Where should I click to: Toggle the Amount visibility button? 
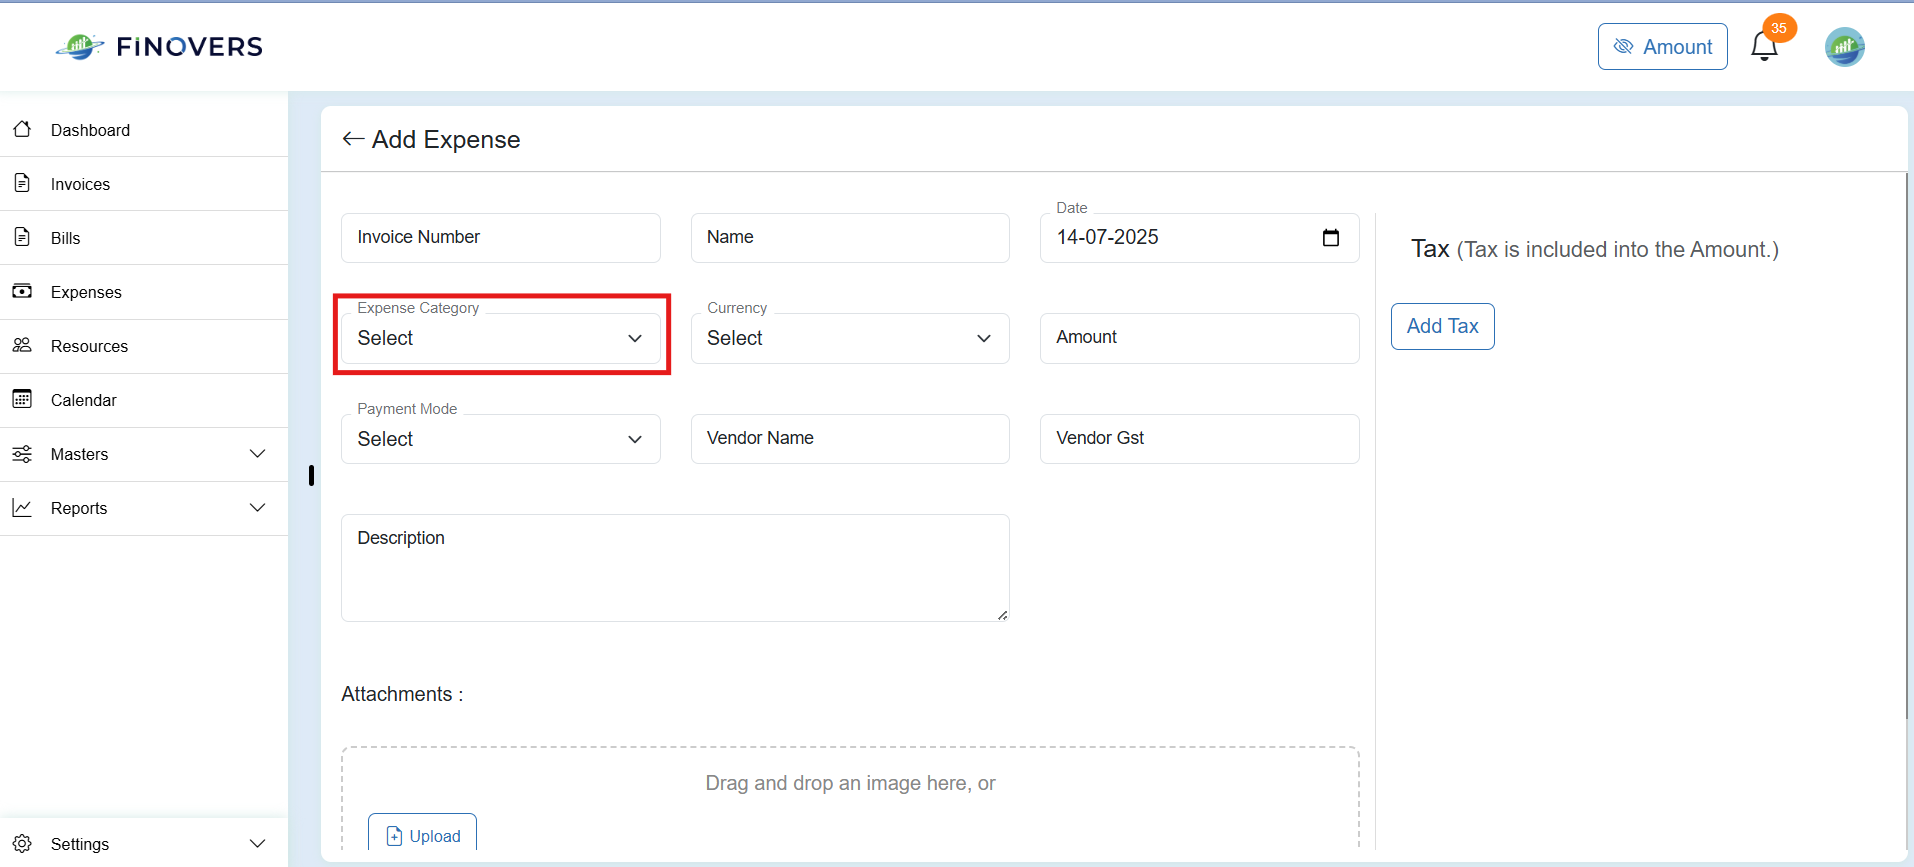pyautogui.click(x=1662, y=47)
